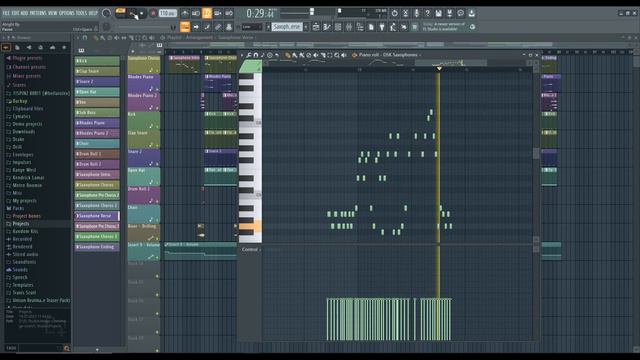Open the TOOLS menu
The height and width of the screenshot is (360, 640).
pos(81,13)
